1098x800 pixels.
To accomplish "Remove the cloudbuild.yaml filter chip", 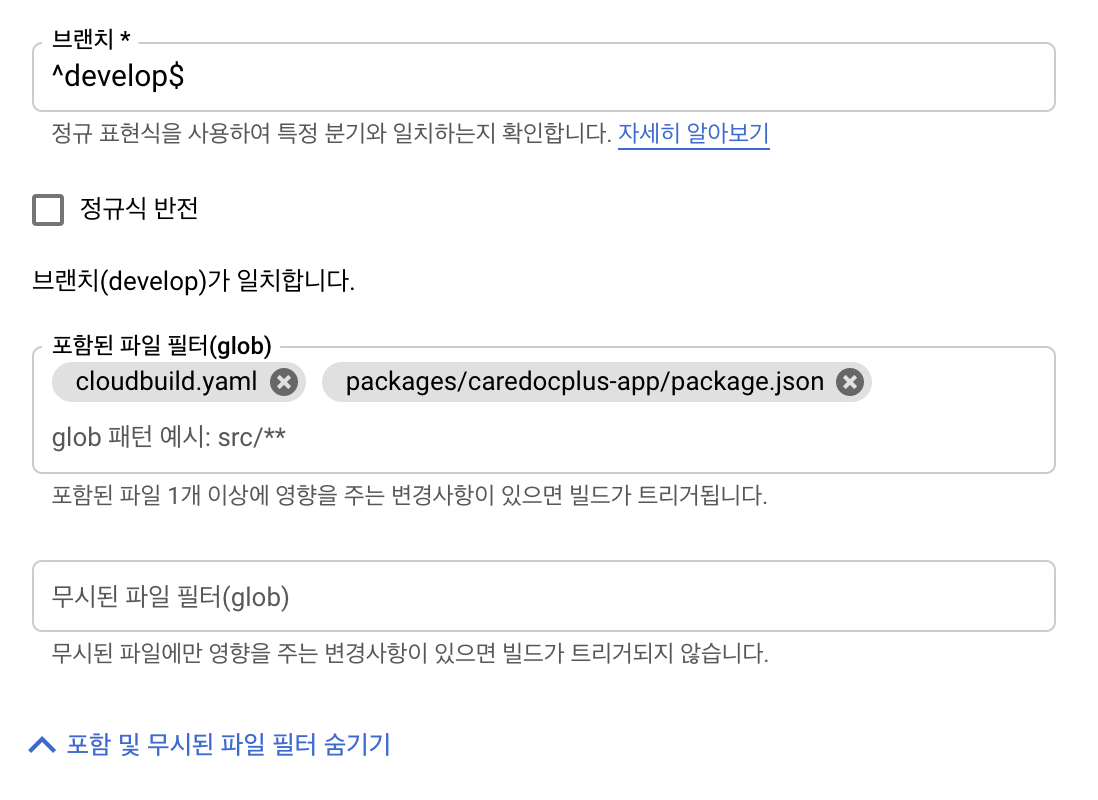I will 284,382.
